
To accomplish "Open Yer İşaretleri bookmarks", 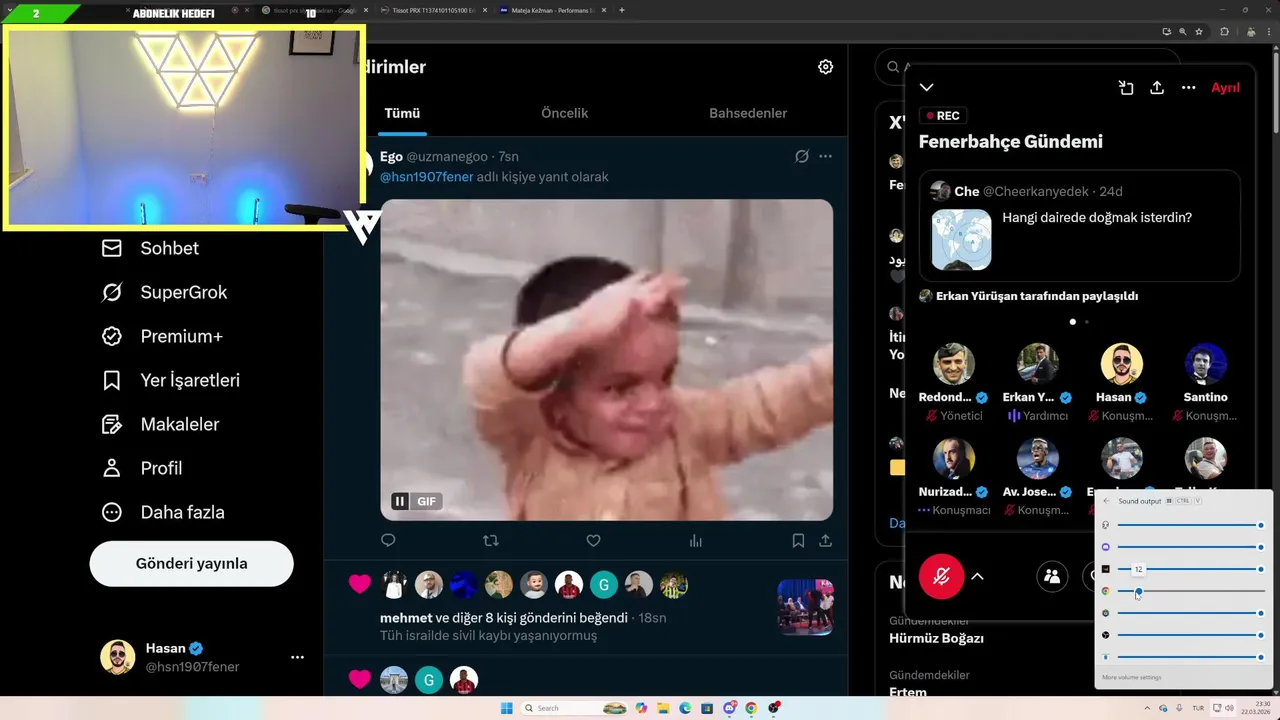I will (x=170, y=380).
